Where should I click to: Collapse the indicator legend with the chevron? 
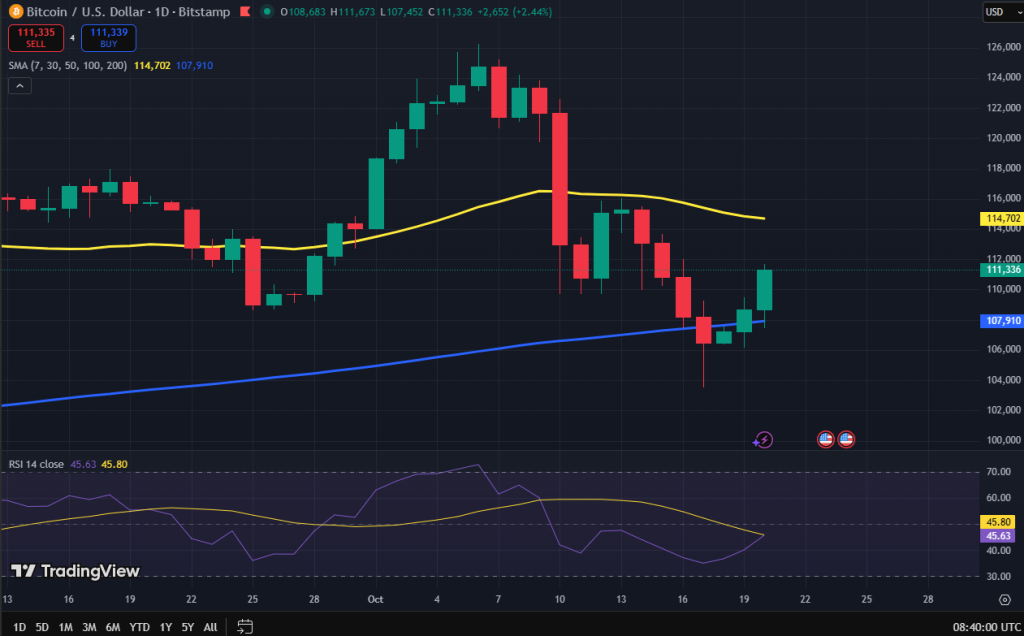click(x=19, y=85)
